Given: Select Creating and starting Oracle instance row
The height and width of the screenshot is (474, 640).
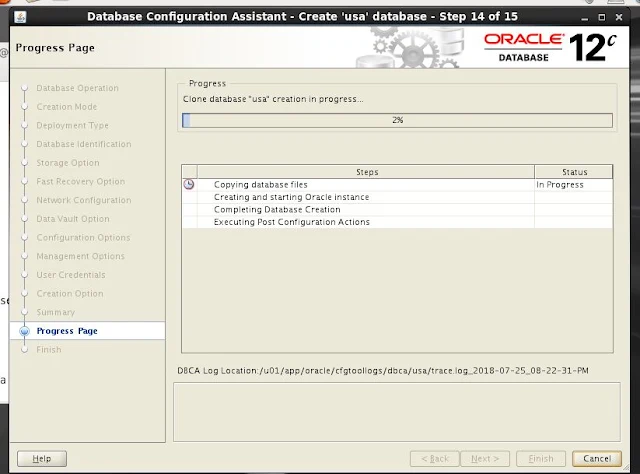Looking at the screenshot, I should click(397, 197).
